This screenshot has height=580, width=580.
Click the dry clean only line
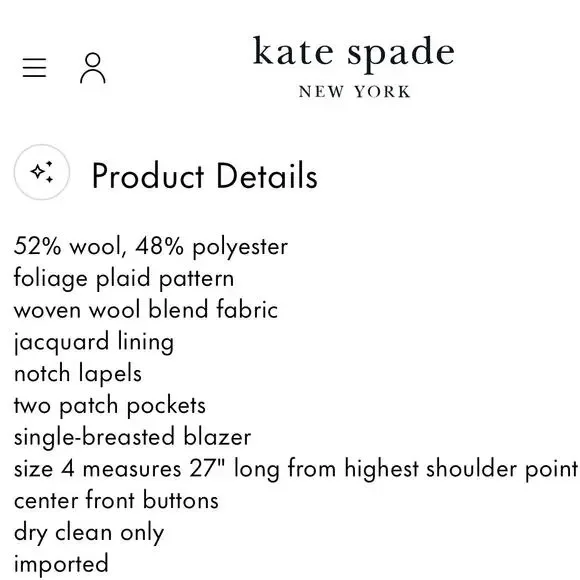pos(89,533)
